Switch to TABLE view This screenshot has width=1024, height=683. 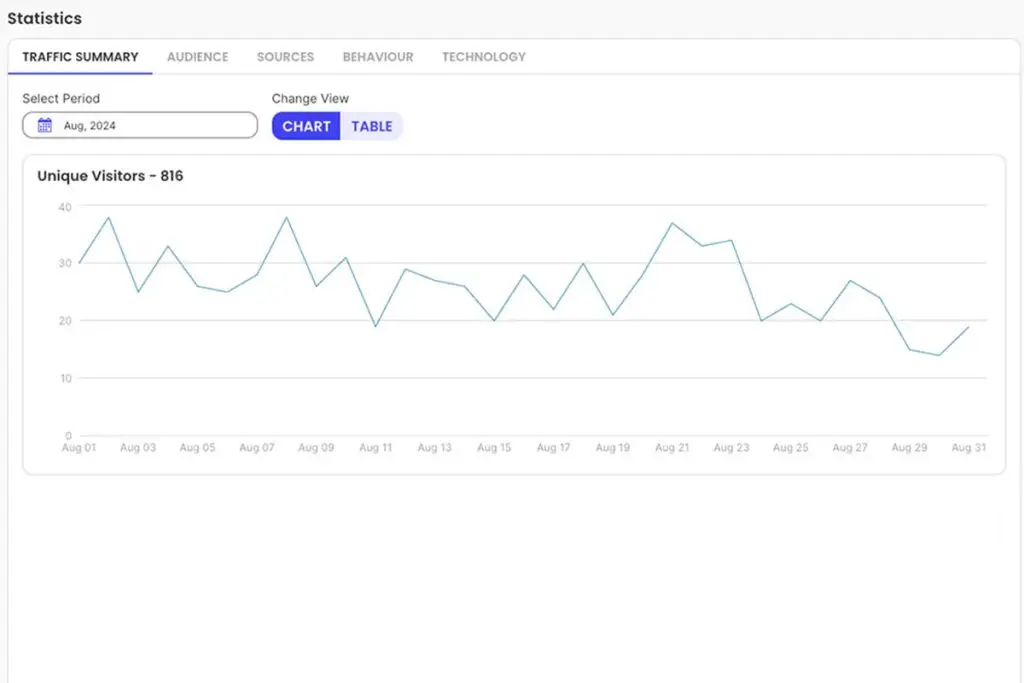click(372, 126)
